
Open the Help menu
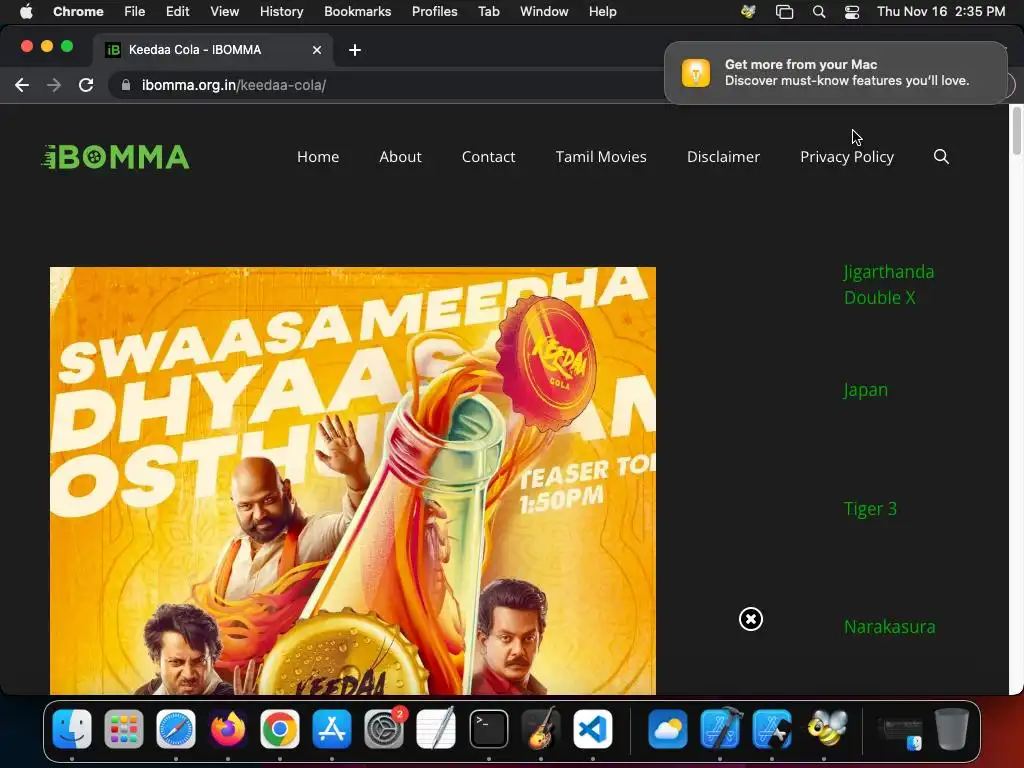[x=602, y=12]
